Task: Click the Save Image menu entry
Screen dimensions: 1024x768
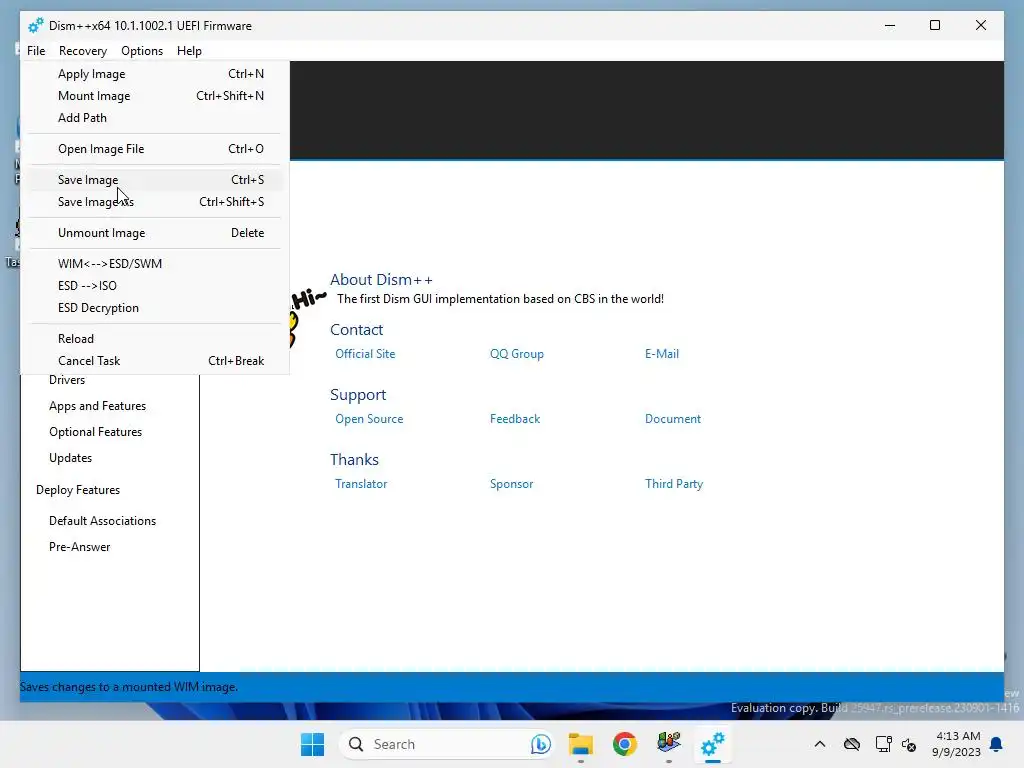Action: [155, 180]
